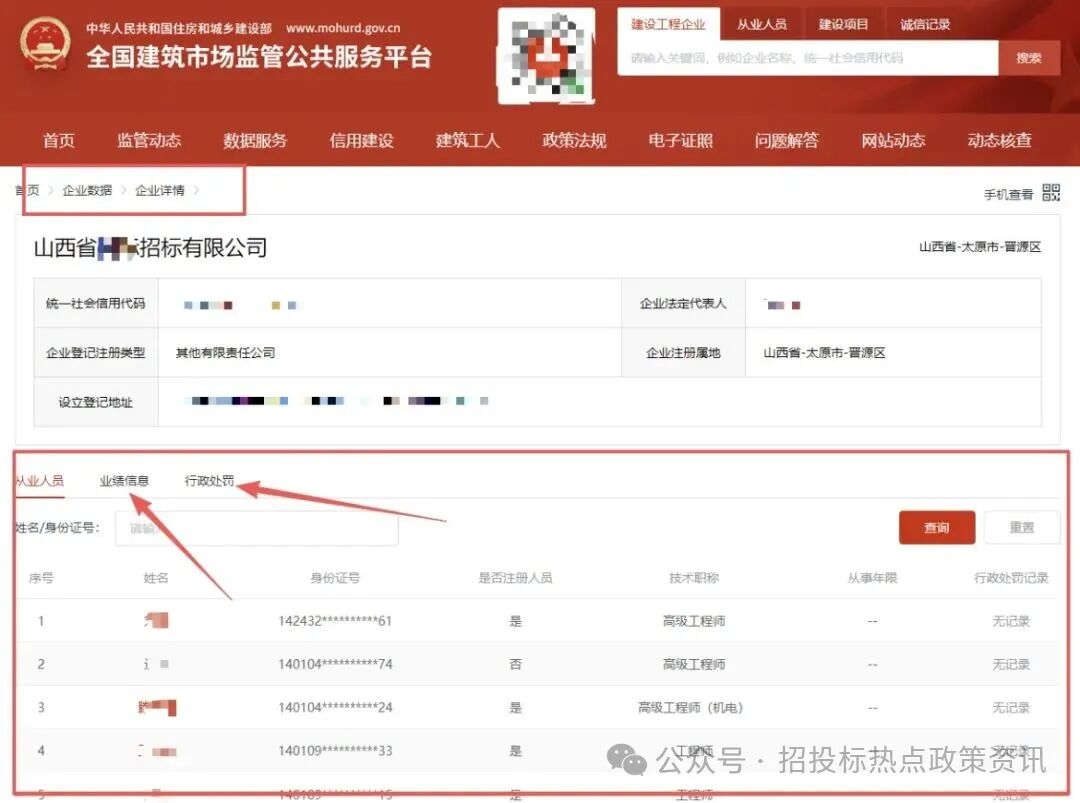The width and height of the screenshot is (1080, 803).
Task: Switch to the 行政处罚 tab
Action: point(209,481)
